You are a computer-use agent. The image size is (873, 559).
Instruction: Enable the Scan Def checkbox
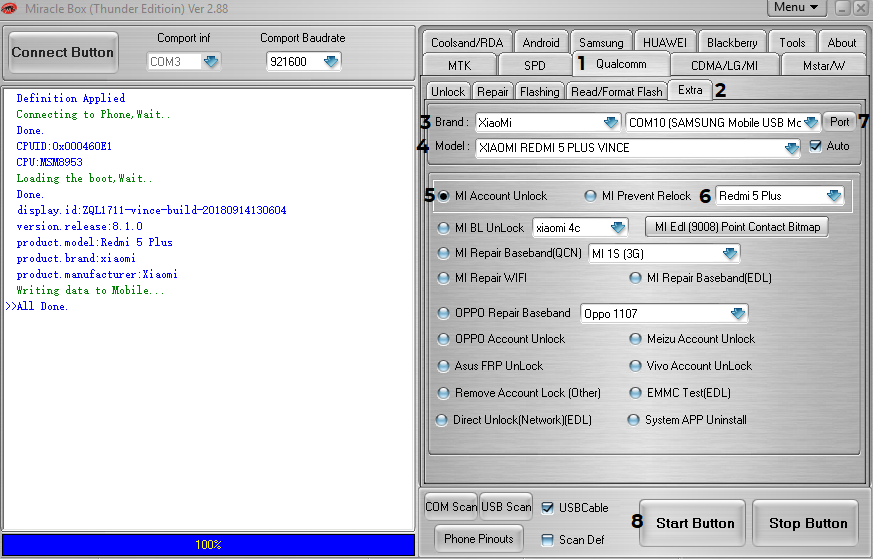tap(548, 540)
